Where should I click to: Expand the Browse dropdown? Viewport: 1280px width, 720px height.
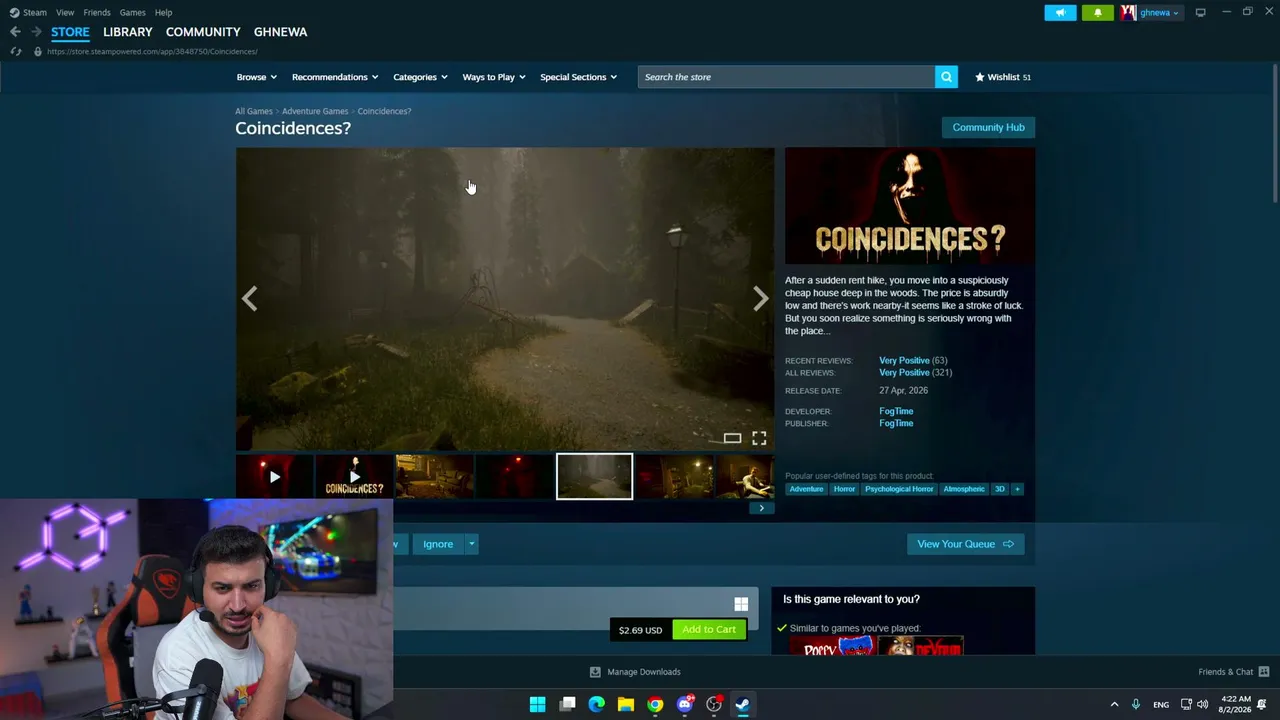point(256,77)
